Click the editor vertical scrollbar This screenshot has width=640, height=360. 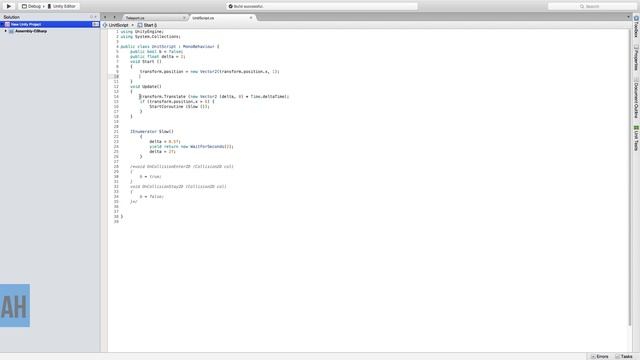630,178
